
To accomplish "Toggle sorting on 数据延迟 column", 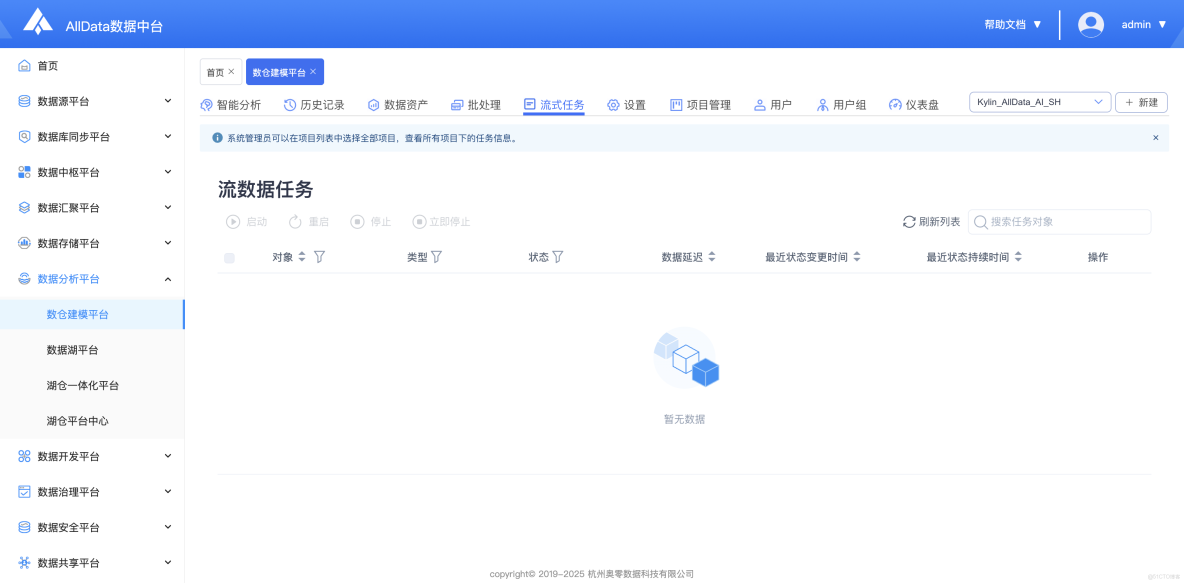I will coord(711,256).
